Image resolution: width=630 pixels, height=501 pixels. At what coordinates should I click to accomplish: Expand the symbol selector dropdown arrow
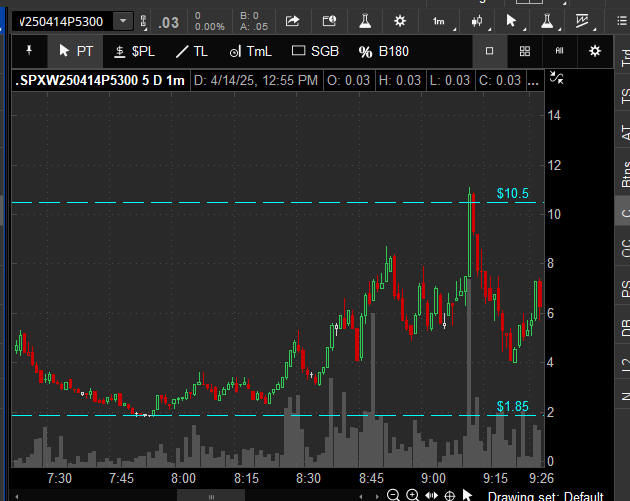click(122, 21)
